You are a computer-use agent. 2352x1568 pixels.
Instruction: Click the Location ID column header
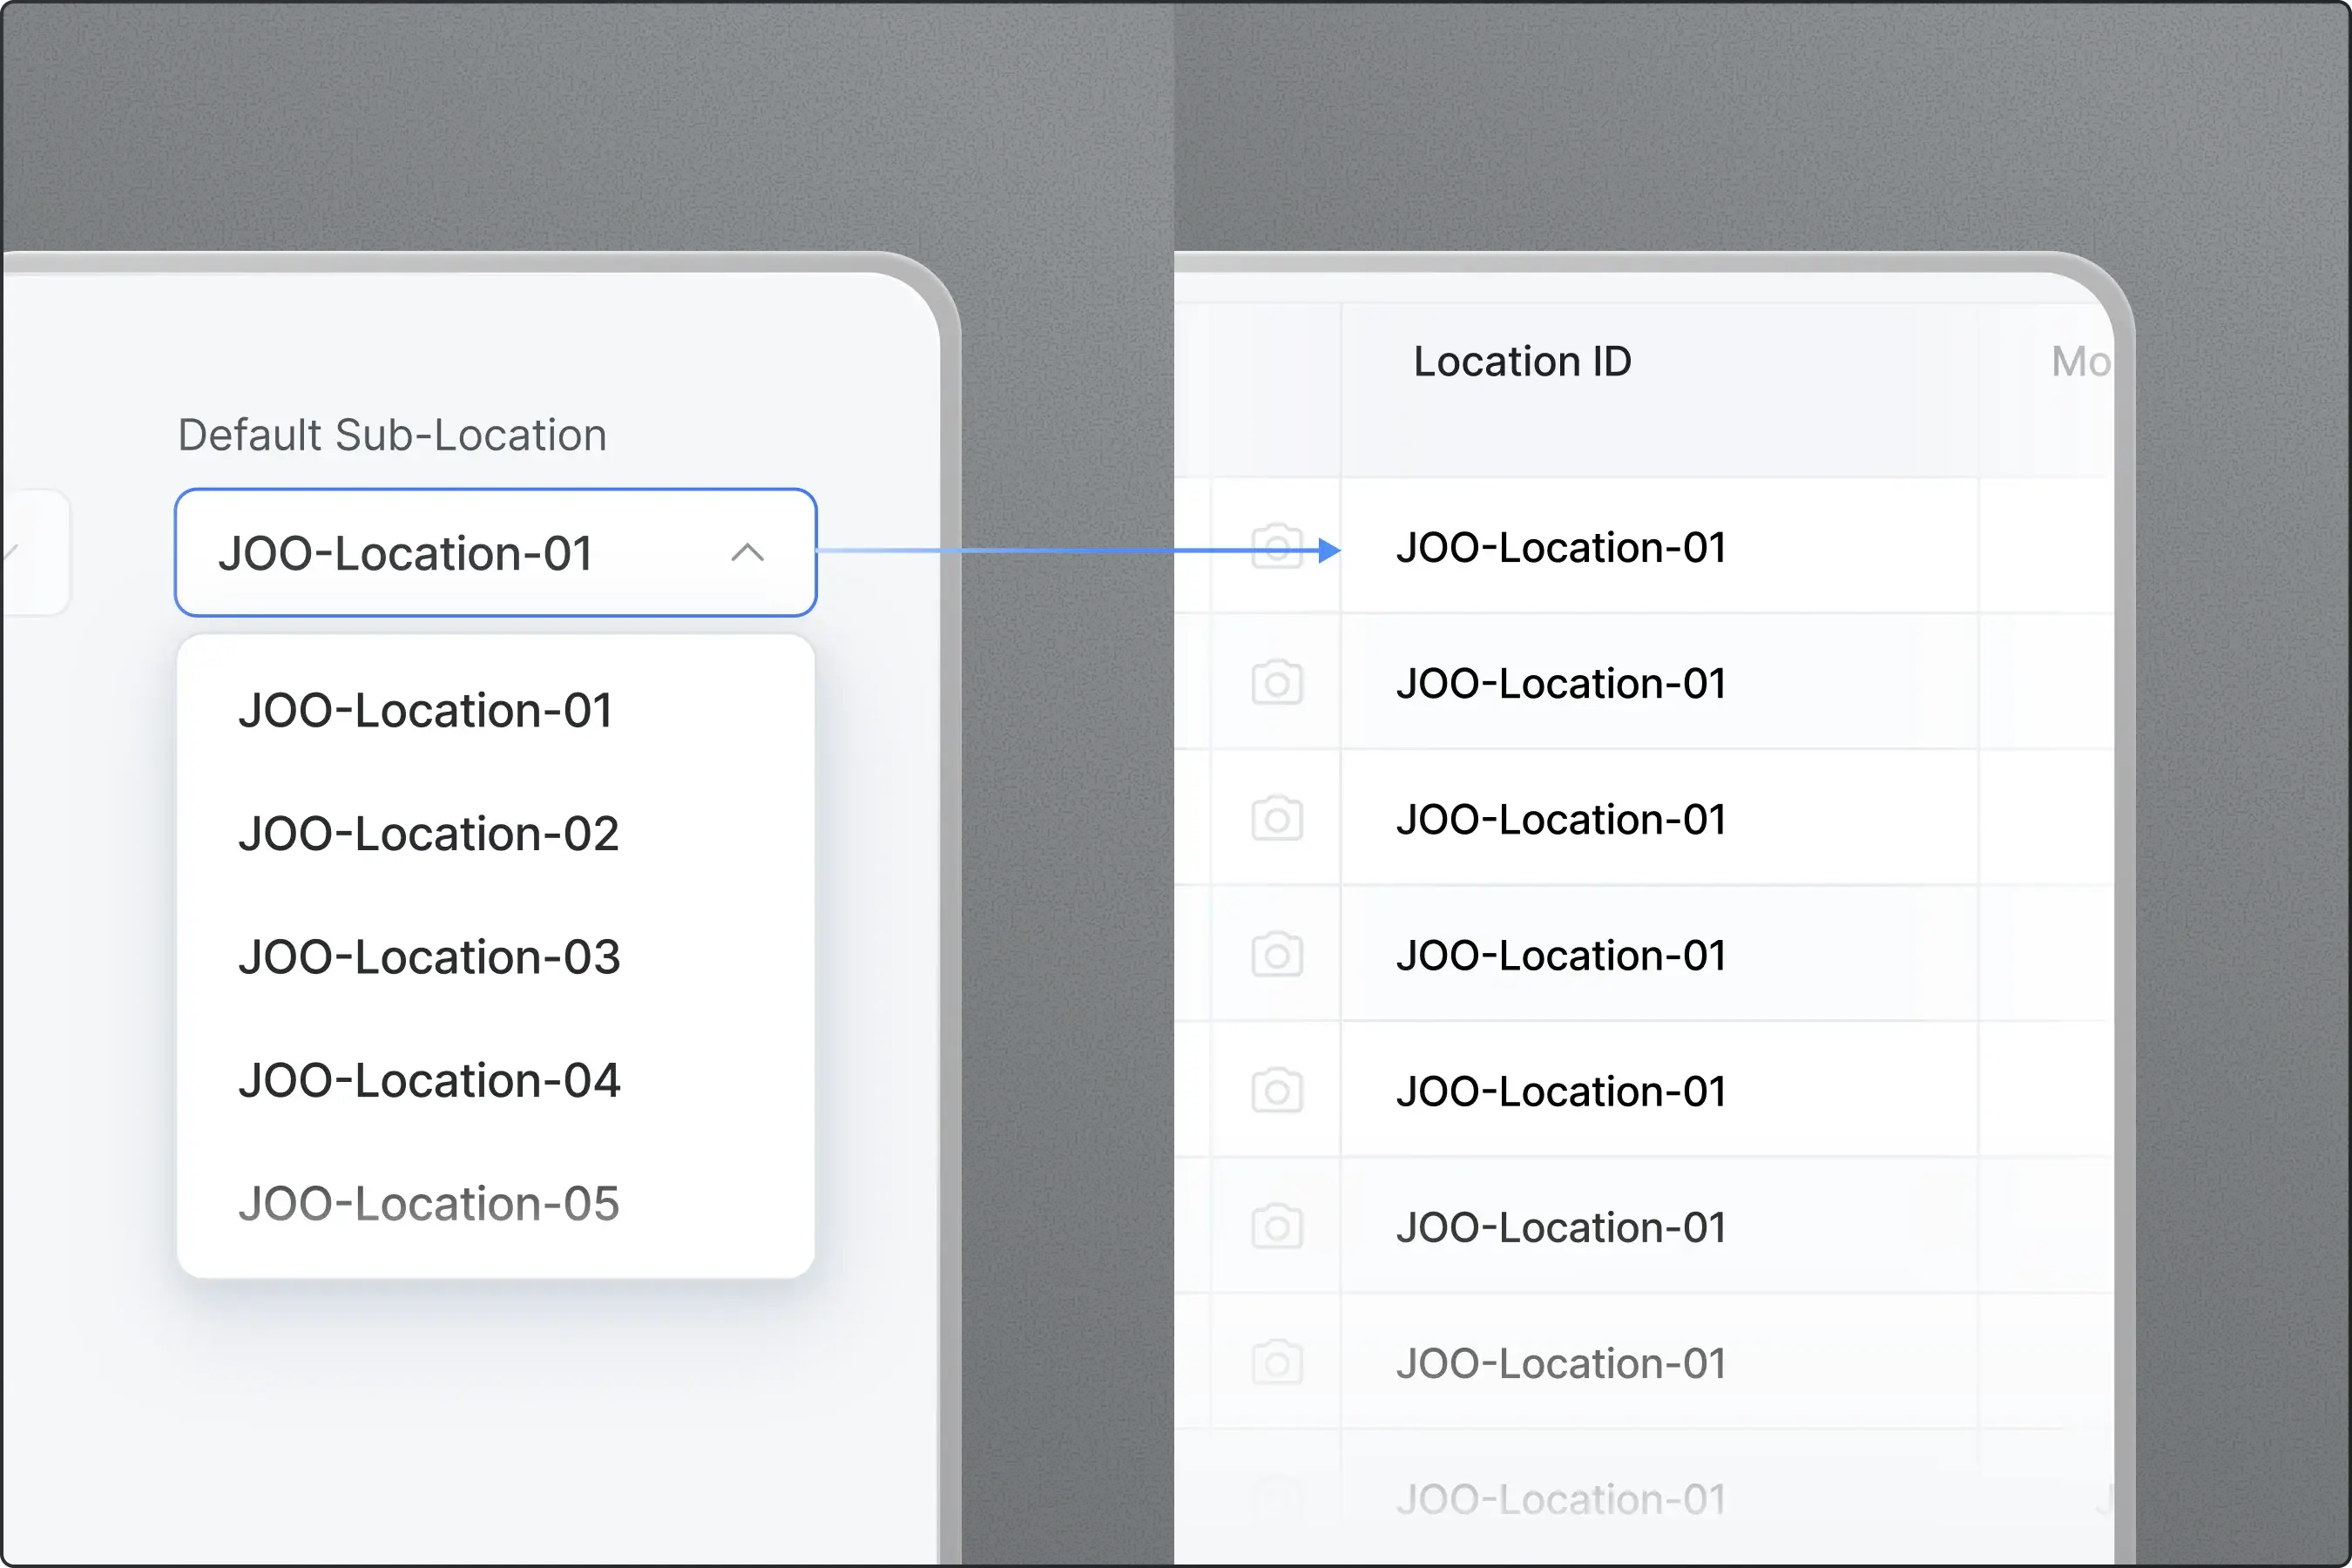pos(1522,362)
